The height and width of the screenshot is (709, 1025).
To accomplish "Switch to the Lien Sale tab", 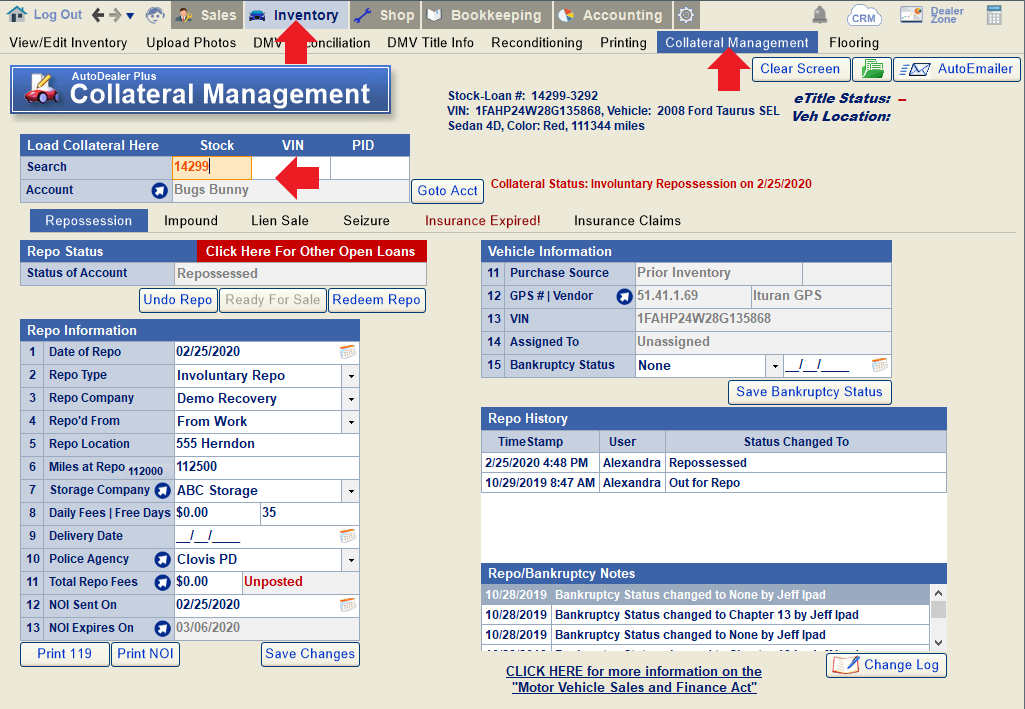I will pos(280,221).
